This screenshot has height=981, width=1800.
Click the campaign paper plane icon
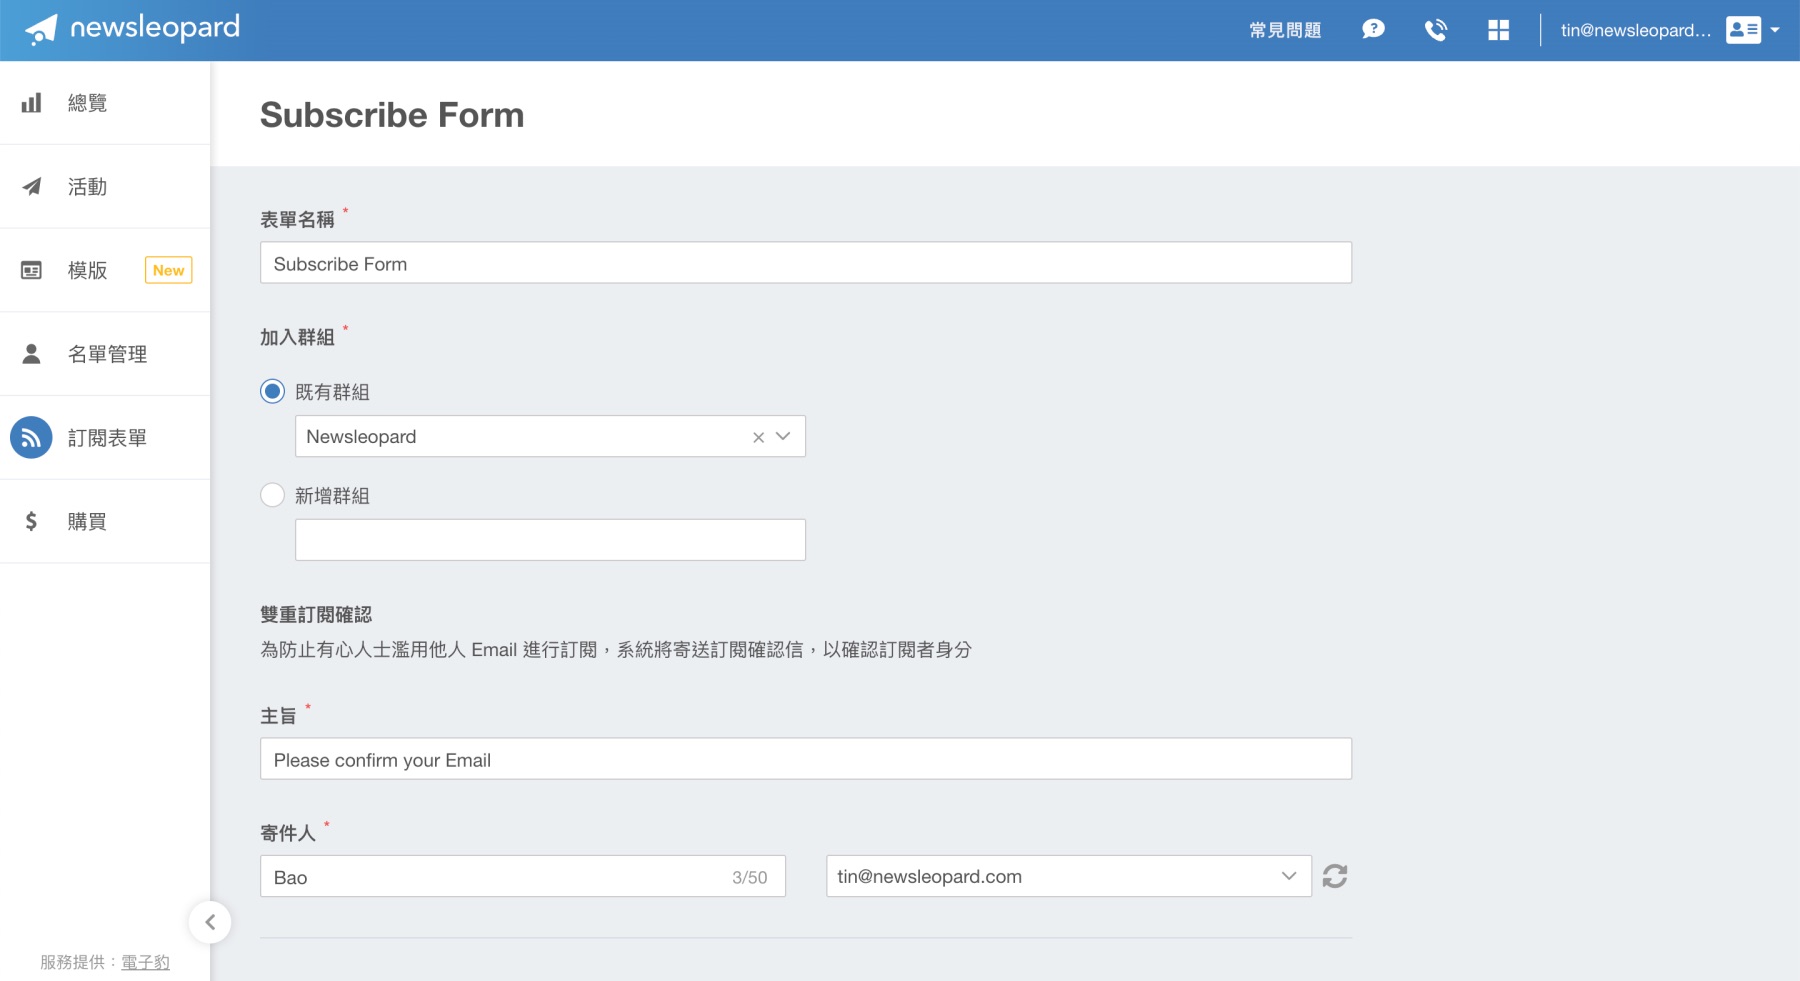click(x=32, y=186)
